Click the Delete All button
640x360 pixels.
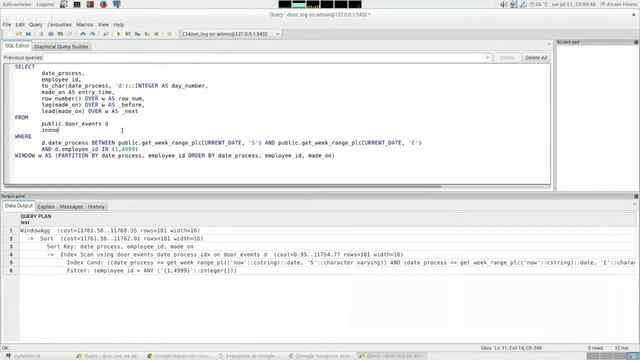536,58
